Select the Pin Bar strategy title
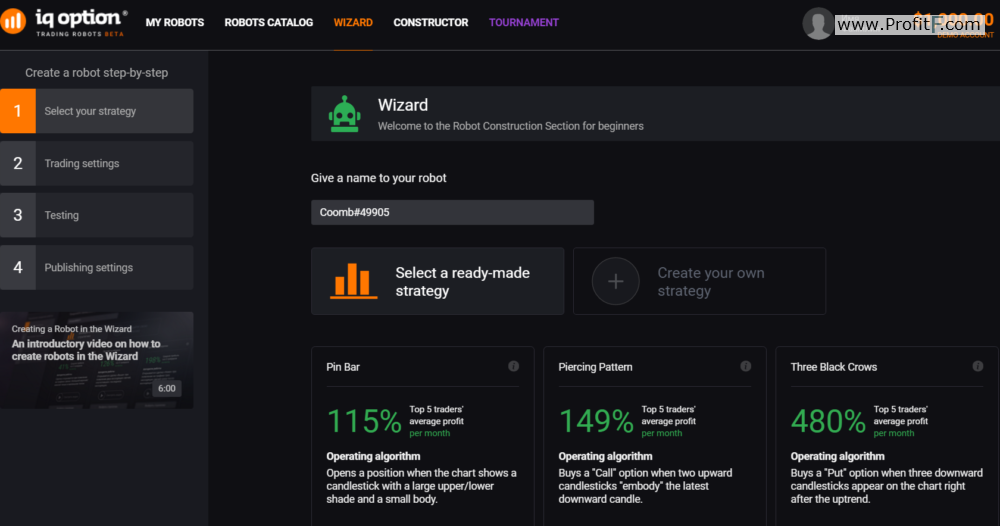The image size is (1000, 526). pyautogui.click(x=343, y=367)
